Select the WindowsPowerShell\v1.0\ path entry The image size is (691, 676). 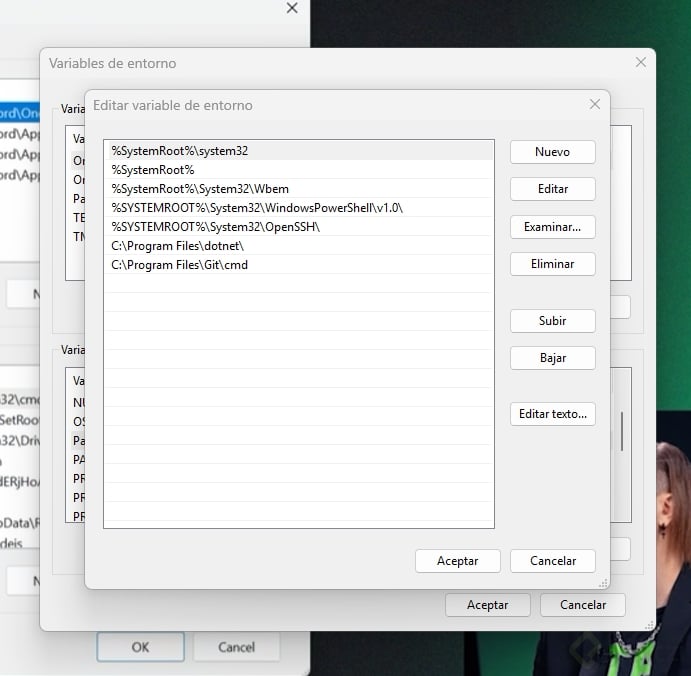pyautogui.click(x=299, y=208)
